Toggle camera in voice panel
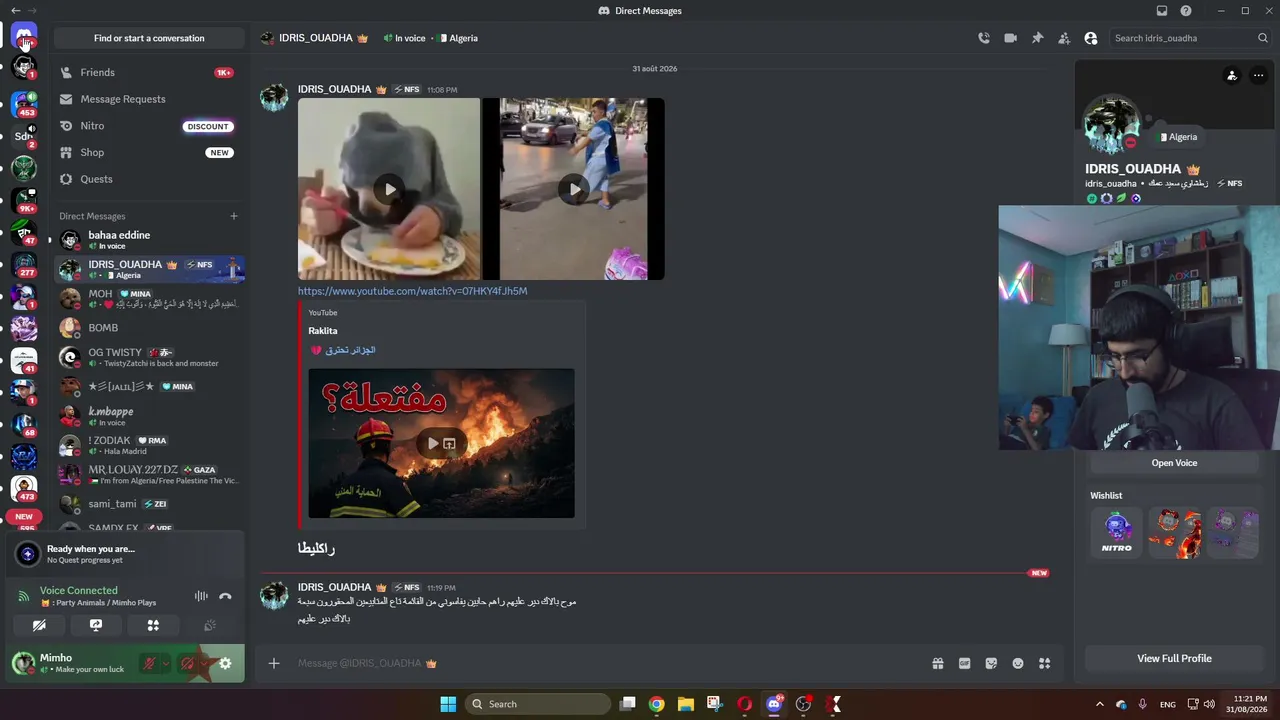The width and height of the screenshot is (1280, 720). [x=39, y=625]
